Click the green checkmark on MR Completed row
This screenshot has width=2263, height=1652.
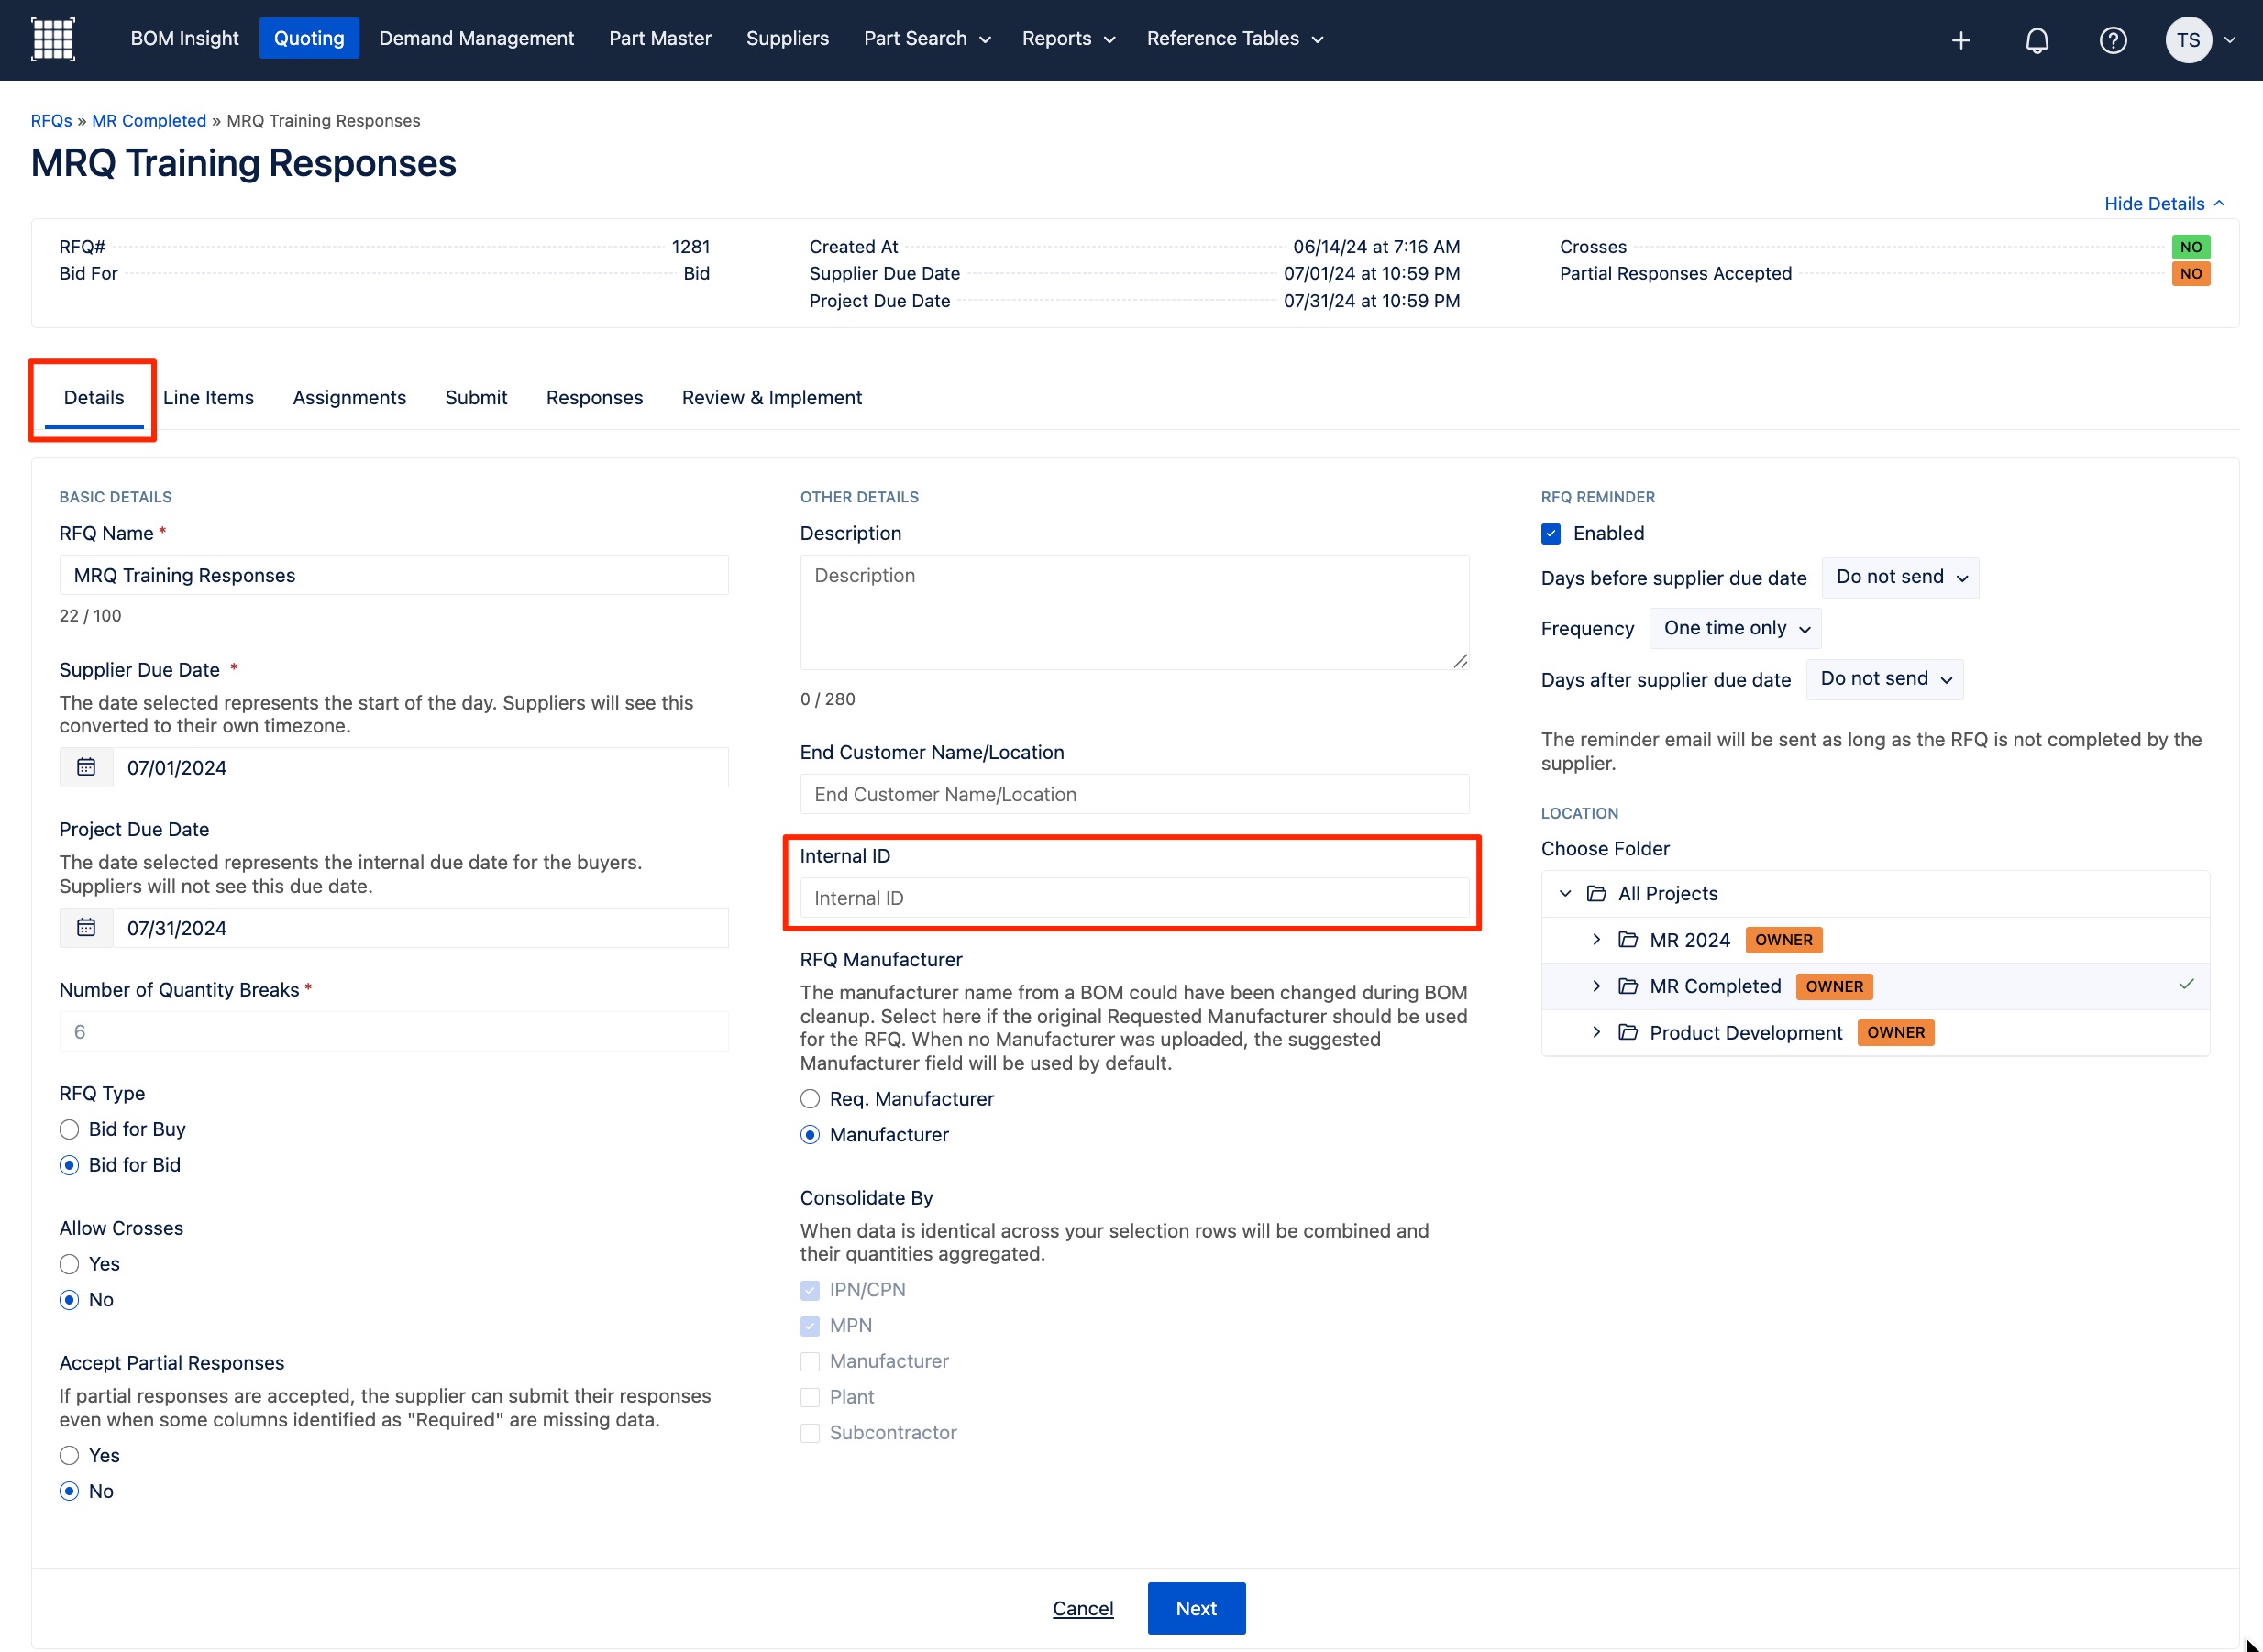[x=2186, y=984]
